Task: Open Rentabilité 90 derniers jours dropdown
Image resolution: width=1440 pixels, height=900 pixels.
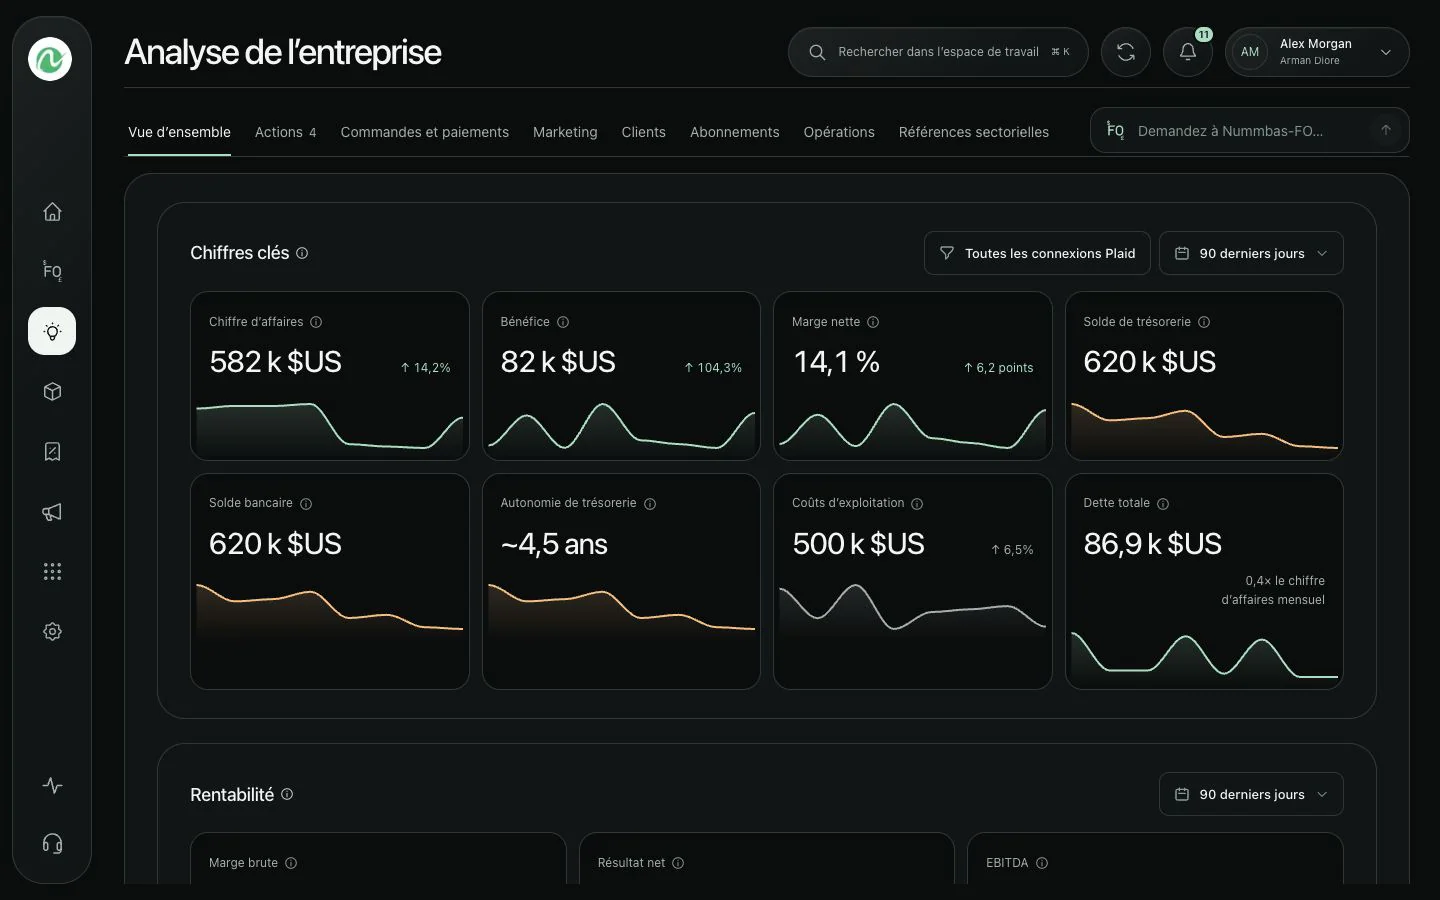Action: 1251,794
